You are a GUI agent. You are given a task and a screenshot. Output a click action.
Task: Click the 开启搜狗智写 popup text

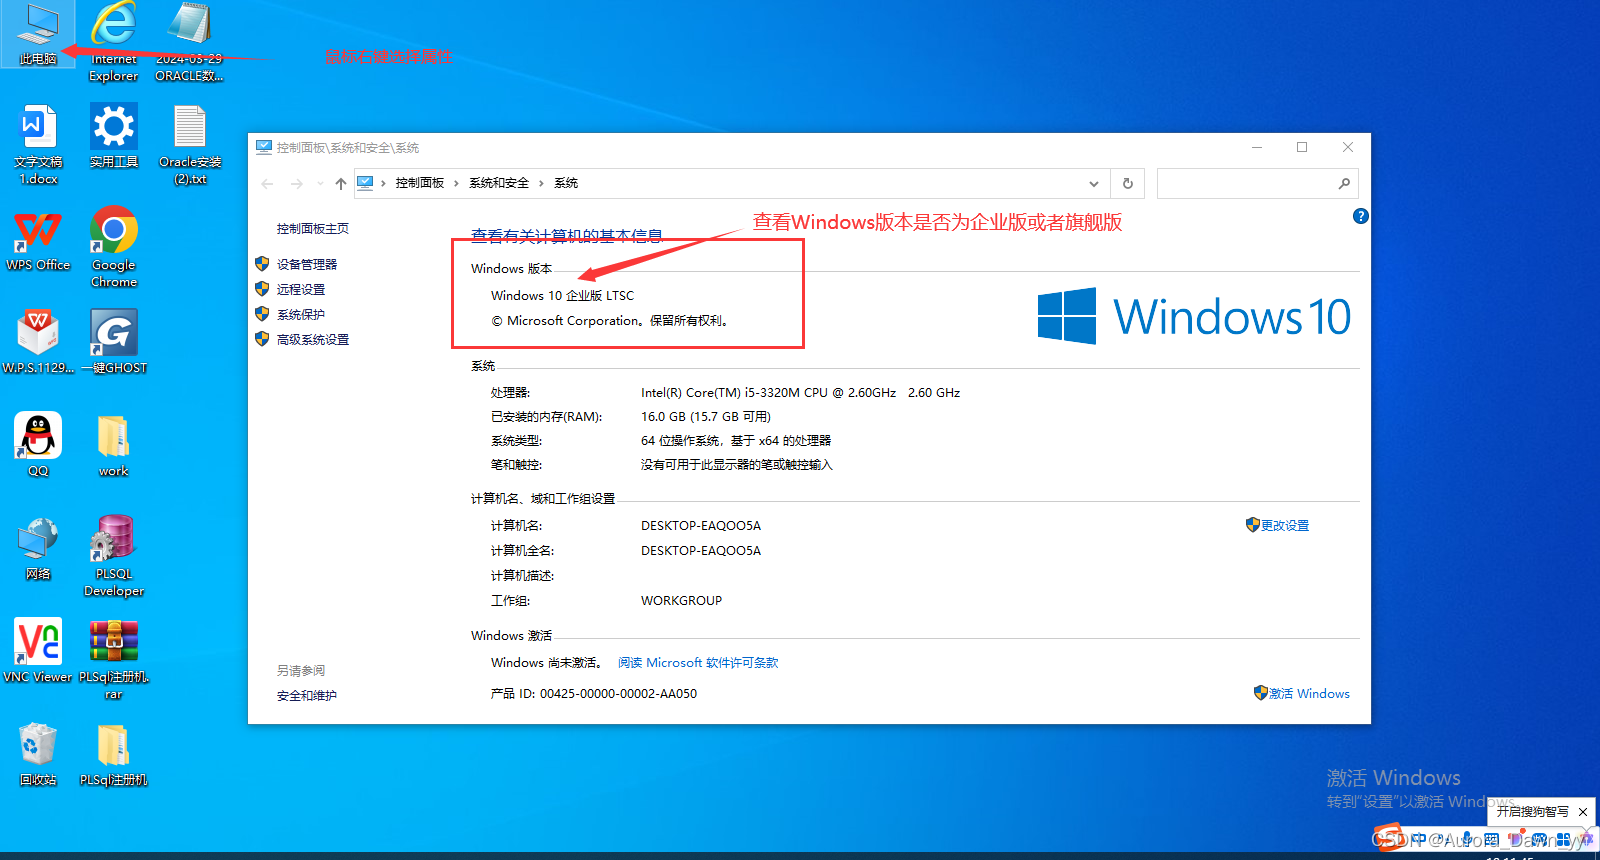[1532, 812]
